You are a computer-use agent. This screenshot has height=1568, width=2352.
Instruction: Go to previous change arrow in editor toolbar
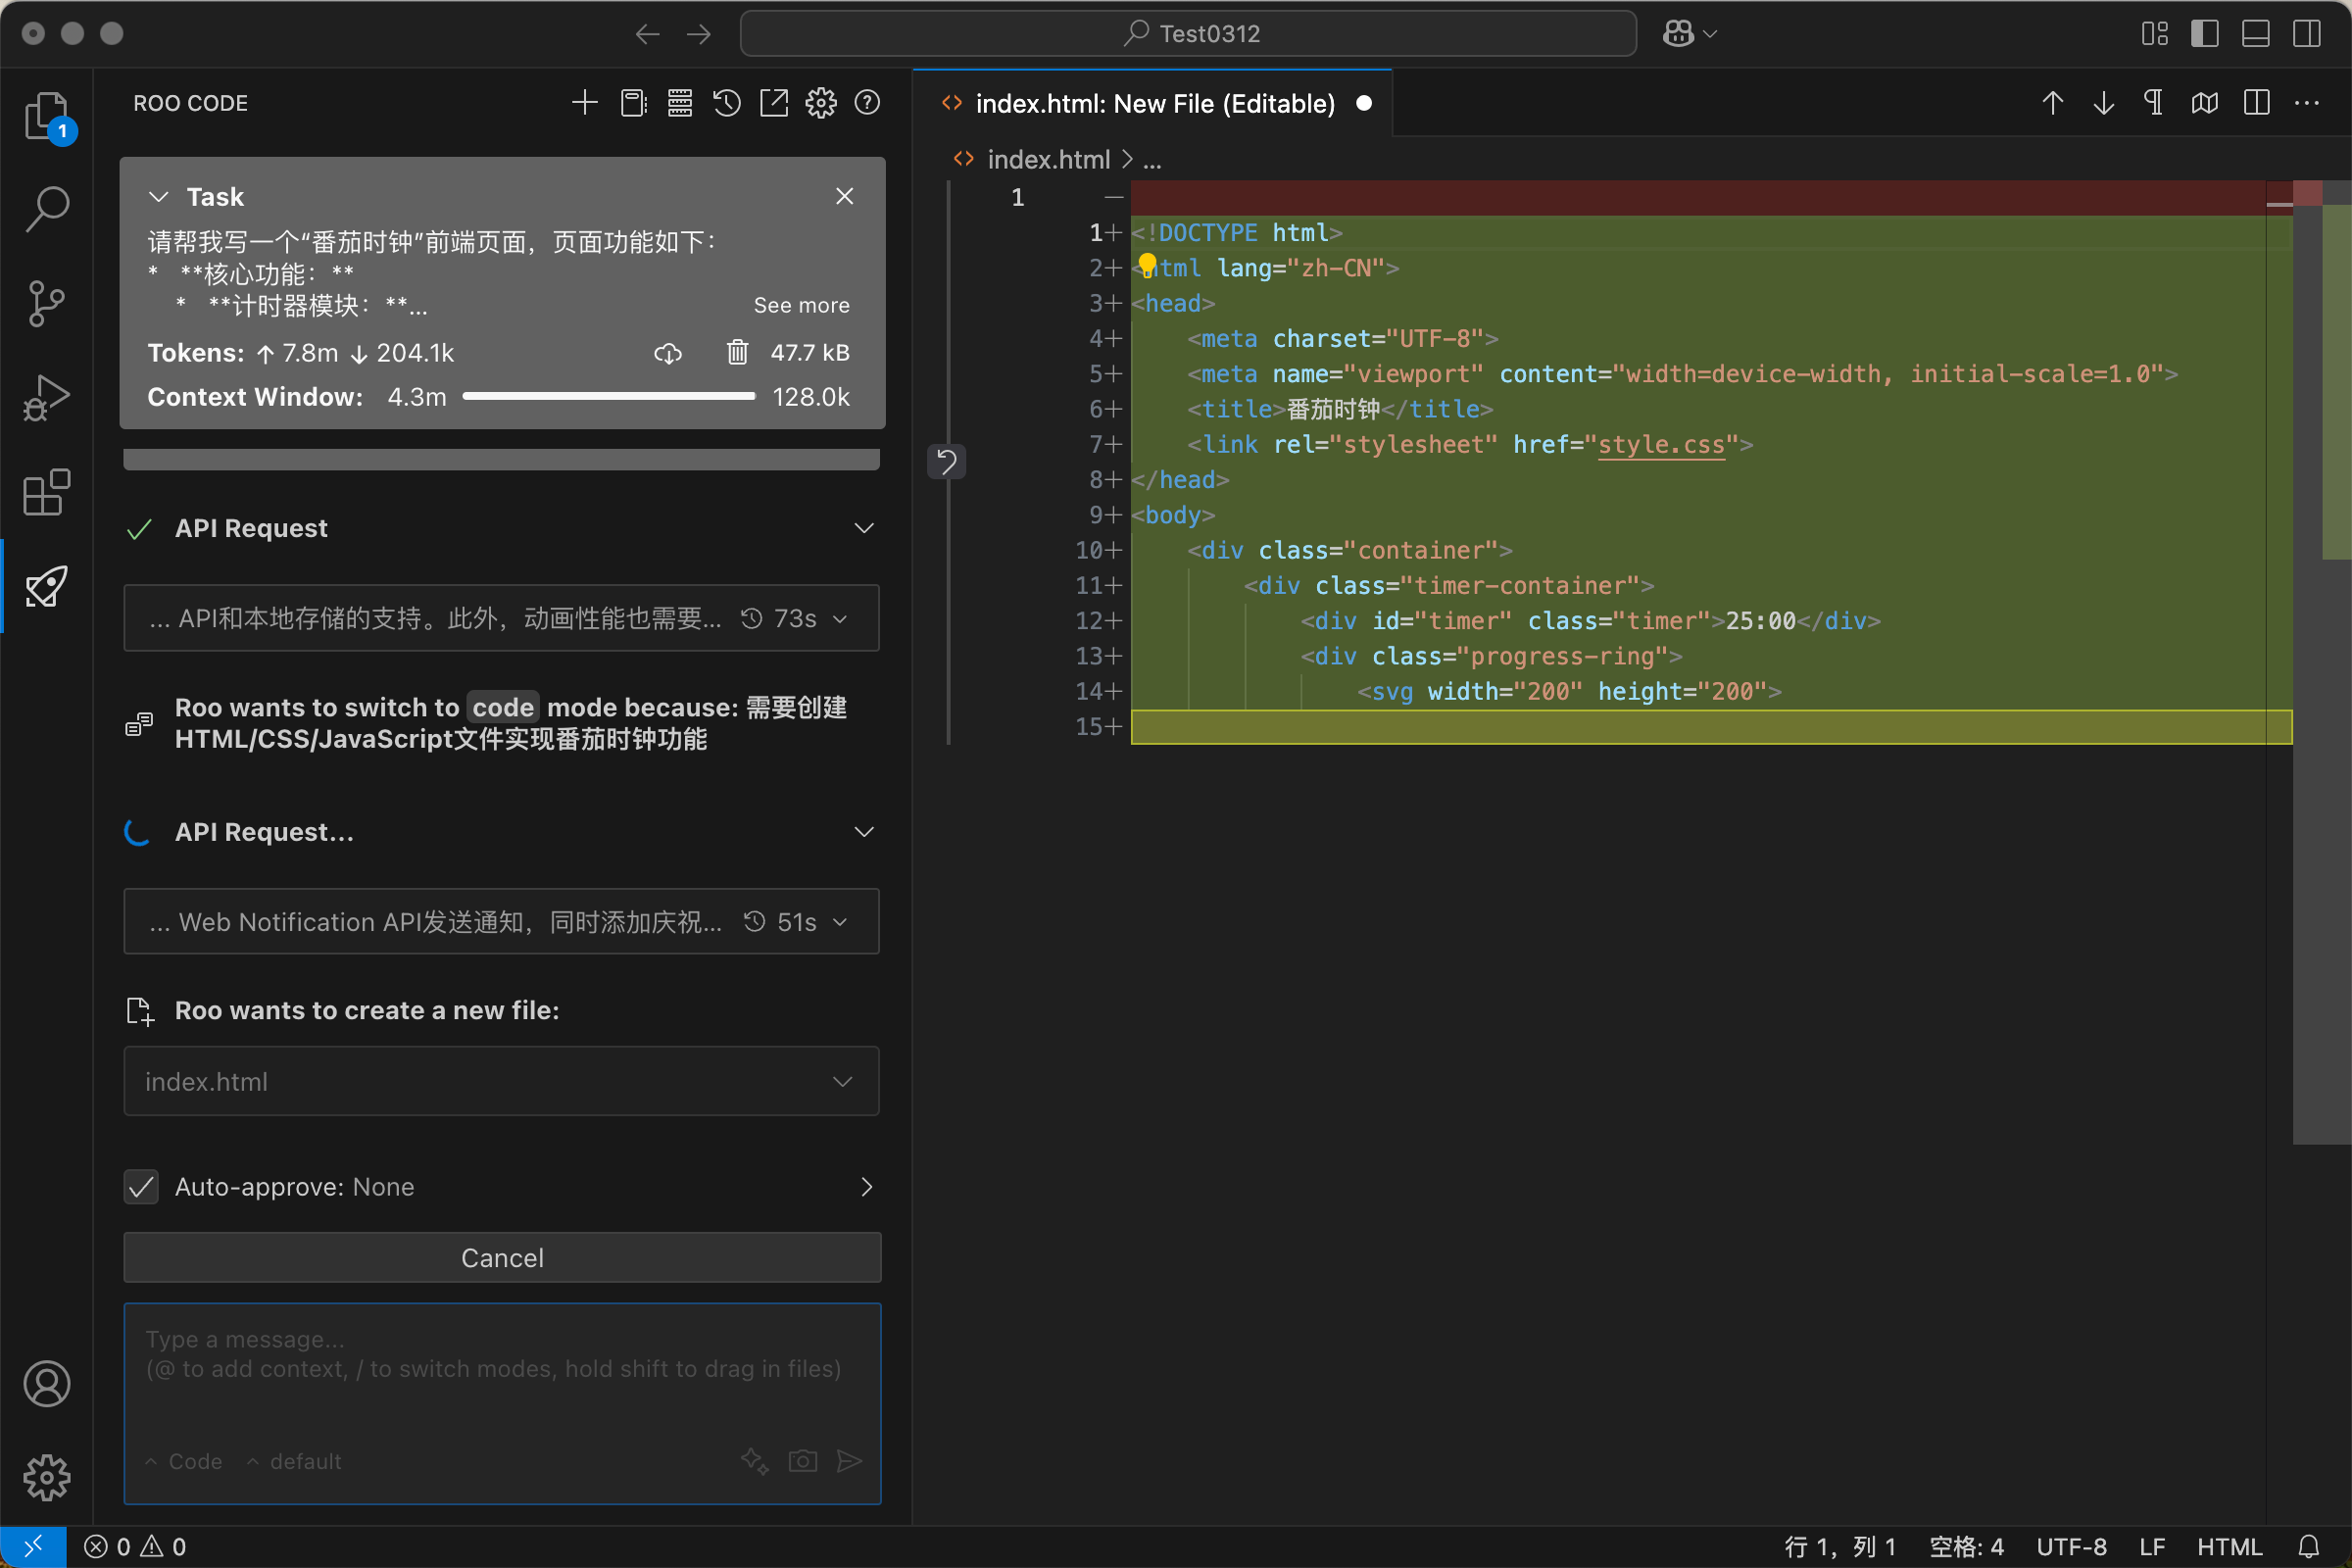(x=2052, y=103)
